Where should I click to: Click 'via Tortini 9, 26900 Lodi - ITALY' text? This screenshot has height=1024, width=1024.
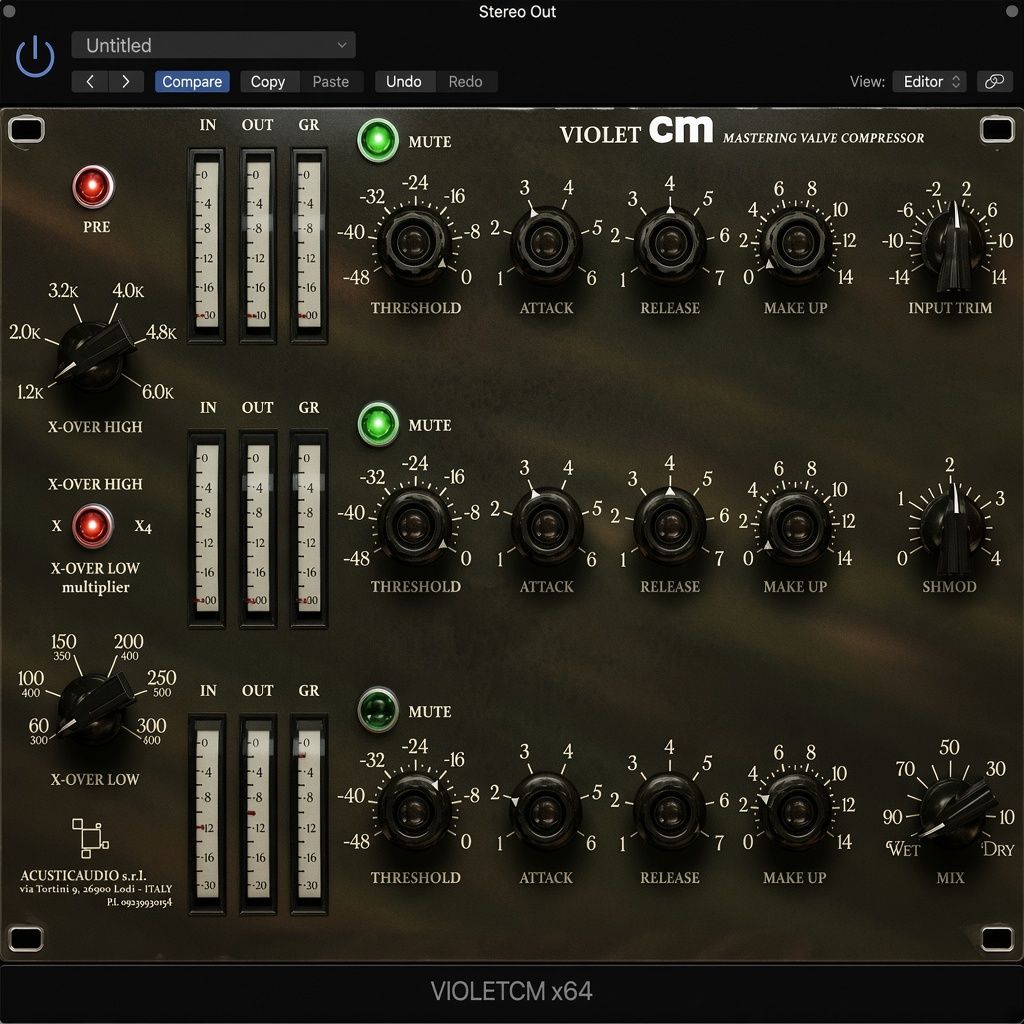[x=96, y=889]
